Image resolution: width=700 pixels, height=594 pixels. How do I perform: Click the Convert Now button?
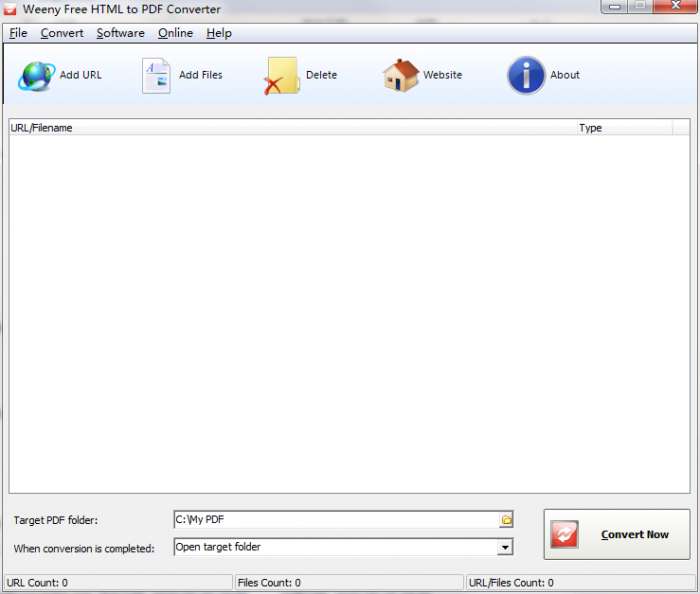(617, 534)
